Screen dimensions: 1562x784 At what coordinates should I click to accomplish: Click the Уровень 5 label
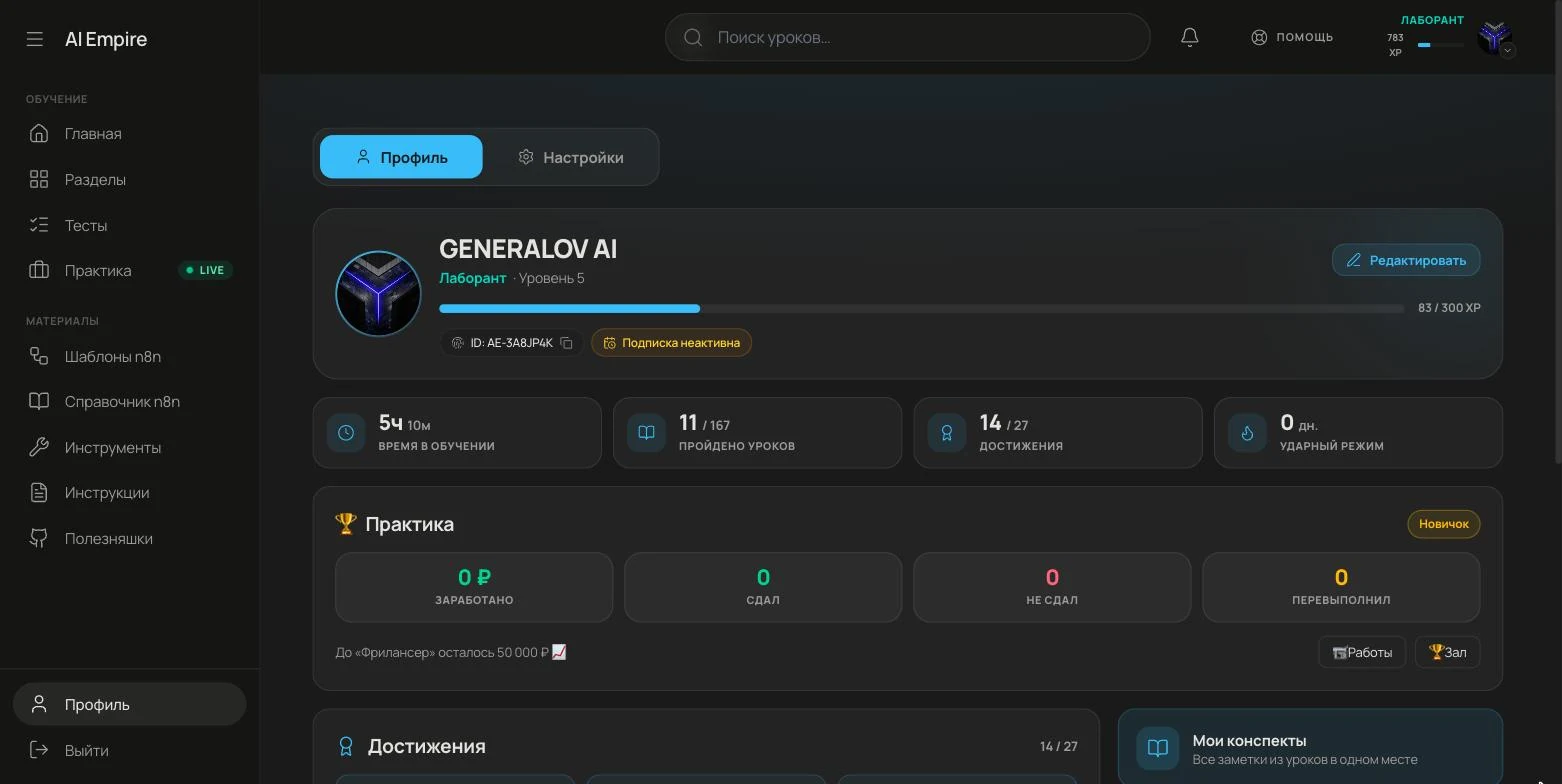point(551,278)
